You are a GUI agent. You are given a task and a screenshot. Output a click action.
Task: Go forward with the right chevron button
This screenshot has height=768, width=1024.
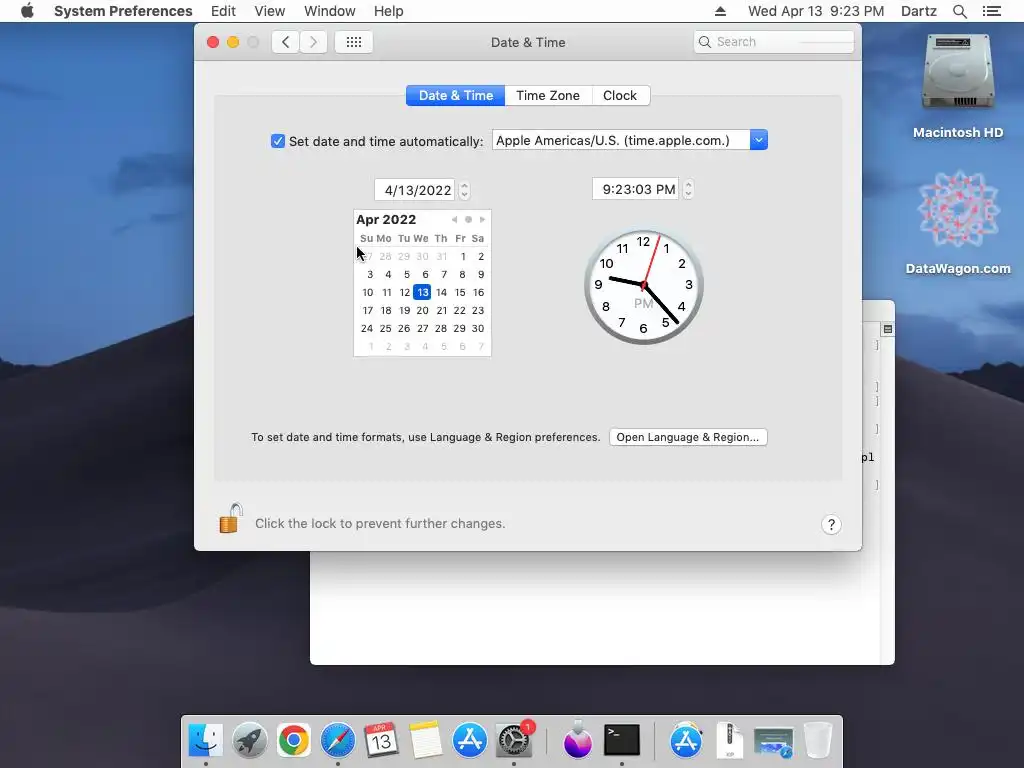coord(313,42)
